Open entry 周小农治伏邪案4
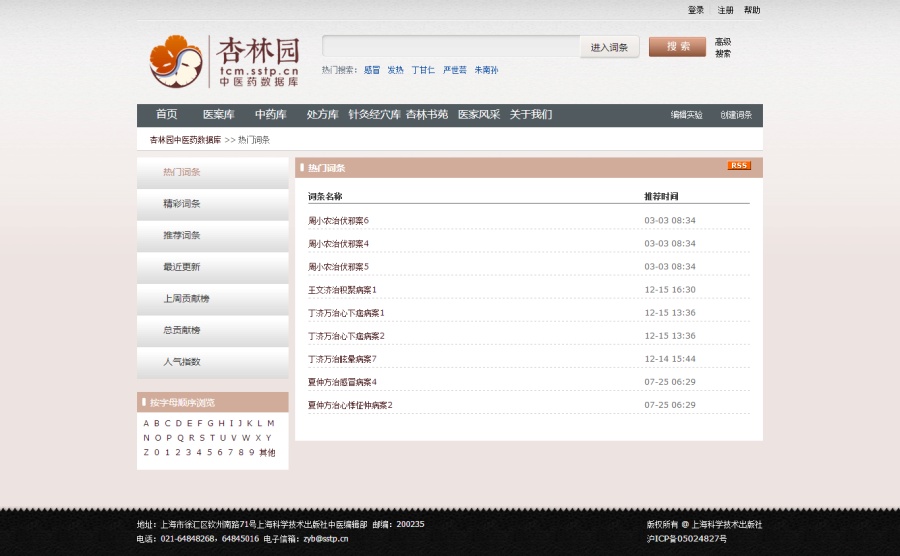900x556 pixels. tap(338, 243)
